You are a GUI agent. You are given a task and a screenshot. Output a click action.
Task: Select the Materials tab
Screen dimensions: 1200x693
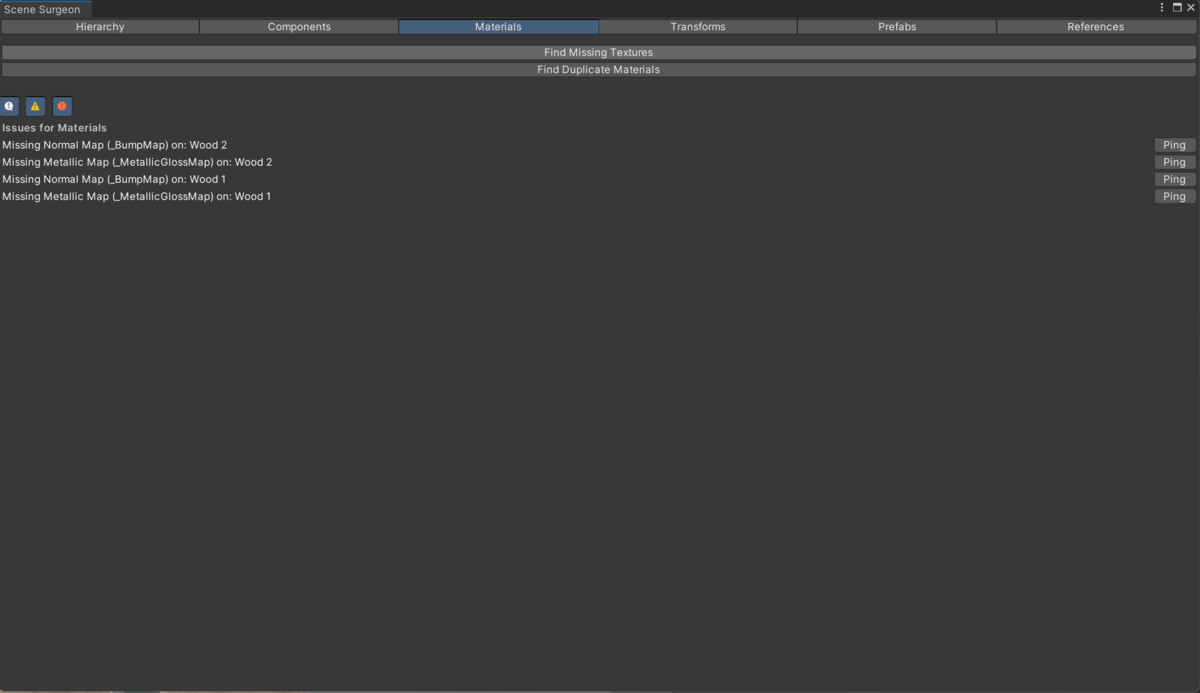(498, 27)
